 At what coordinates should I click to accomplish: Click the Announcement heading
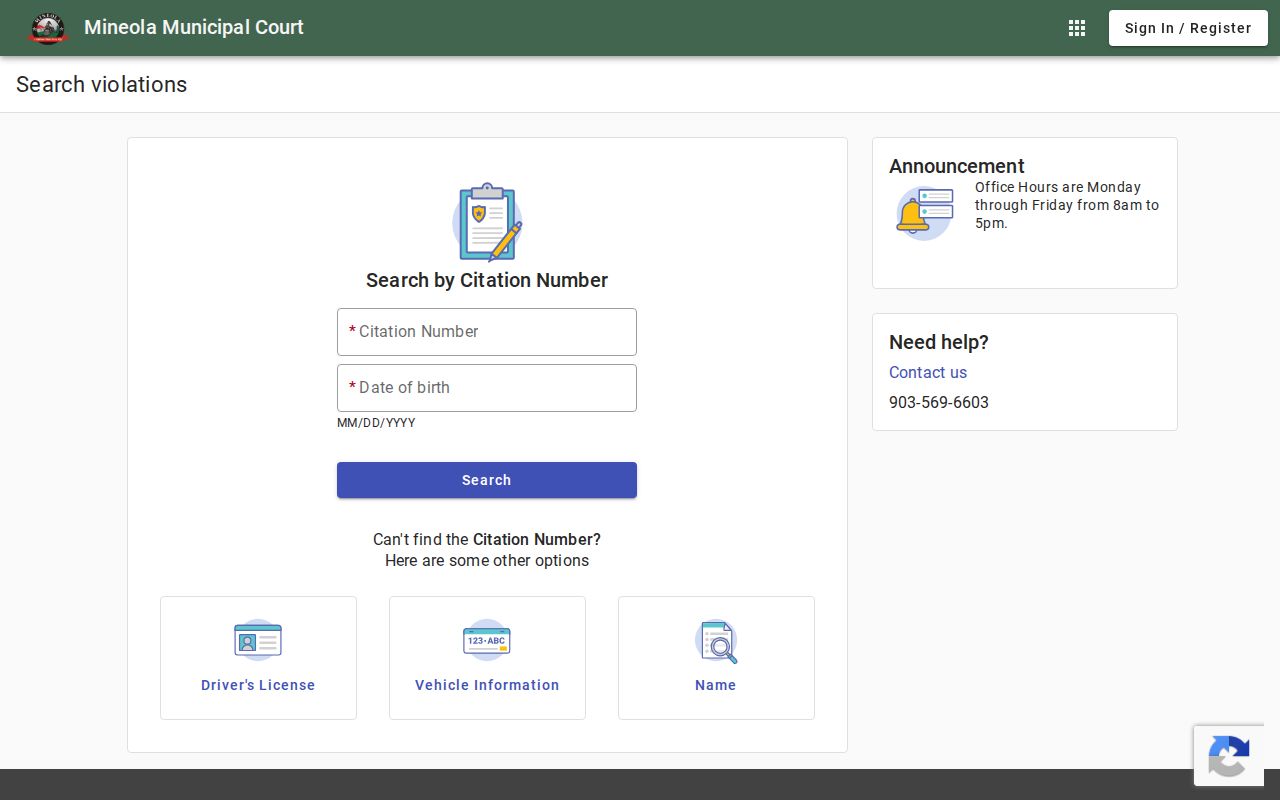pos(957,166)
